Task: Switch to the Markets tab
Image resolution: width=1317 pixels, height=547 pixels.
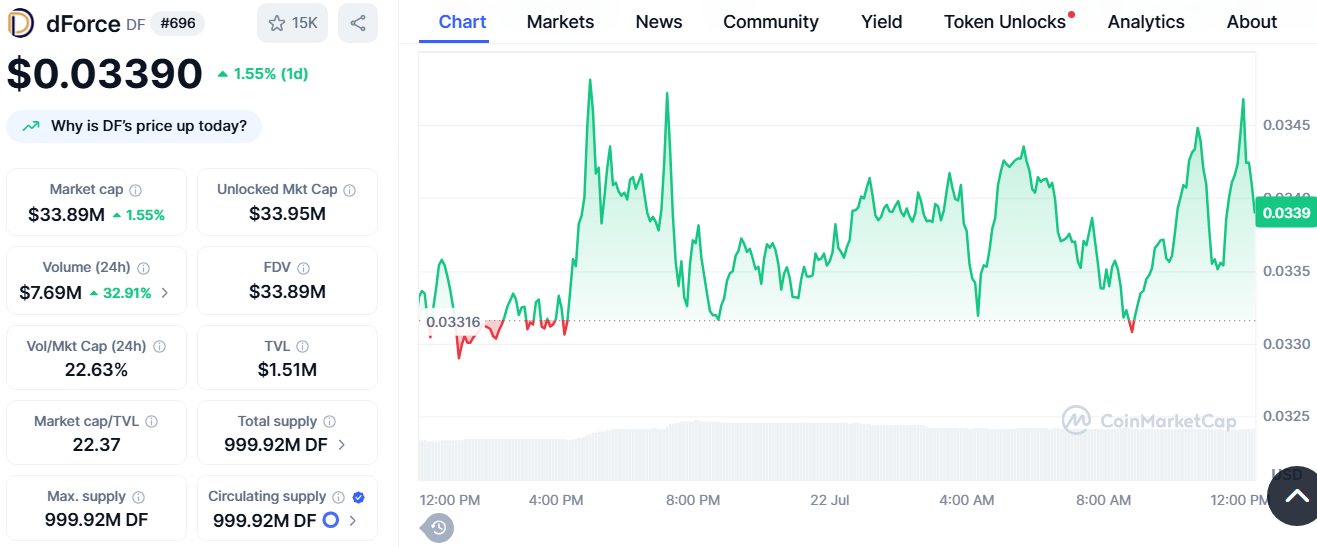Action: (x=560, y=22)
